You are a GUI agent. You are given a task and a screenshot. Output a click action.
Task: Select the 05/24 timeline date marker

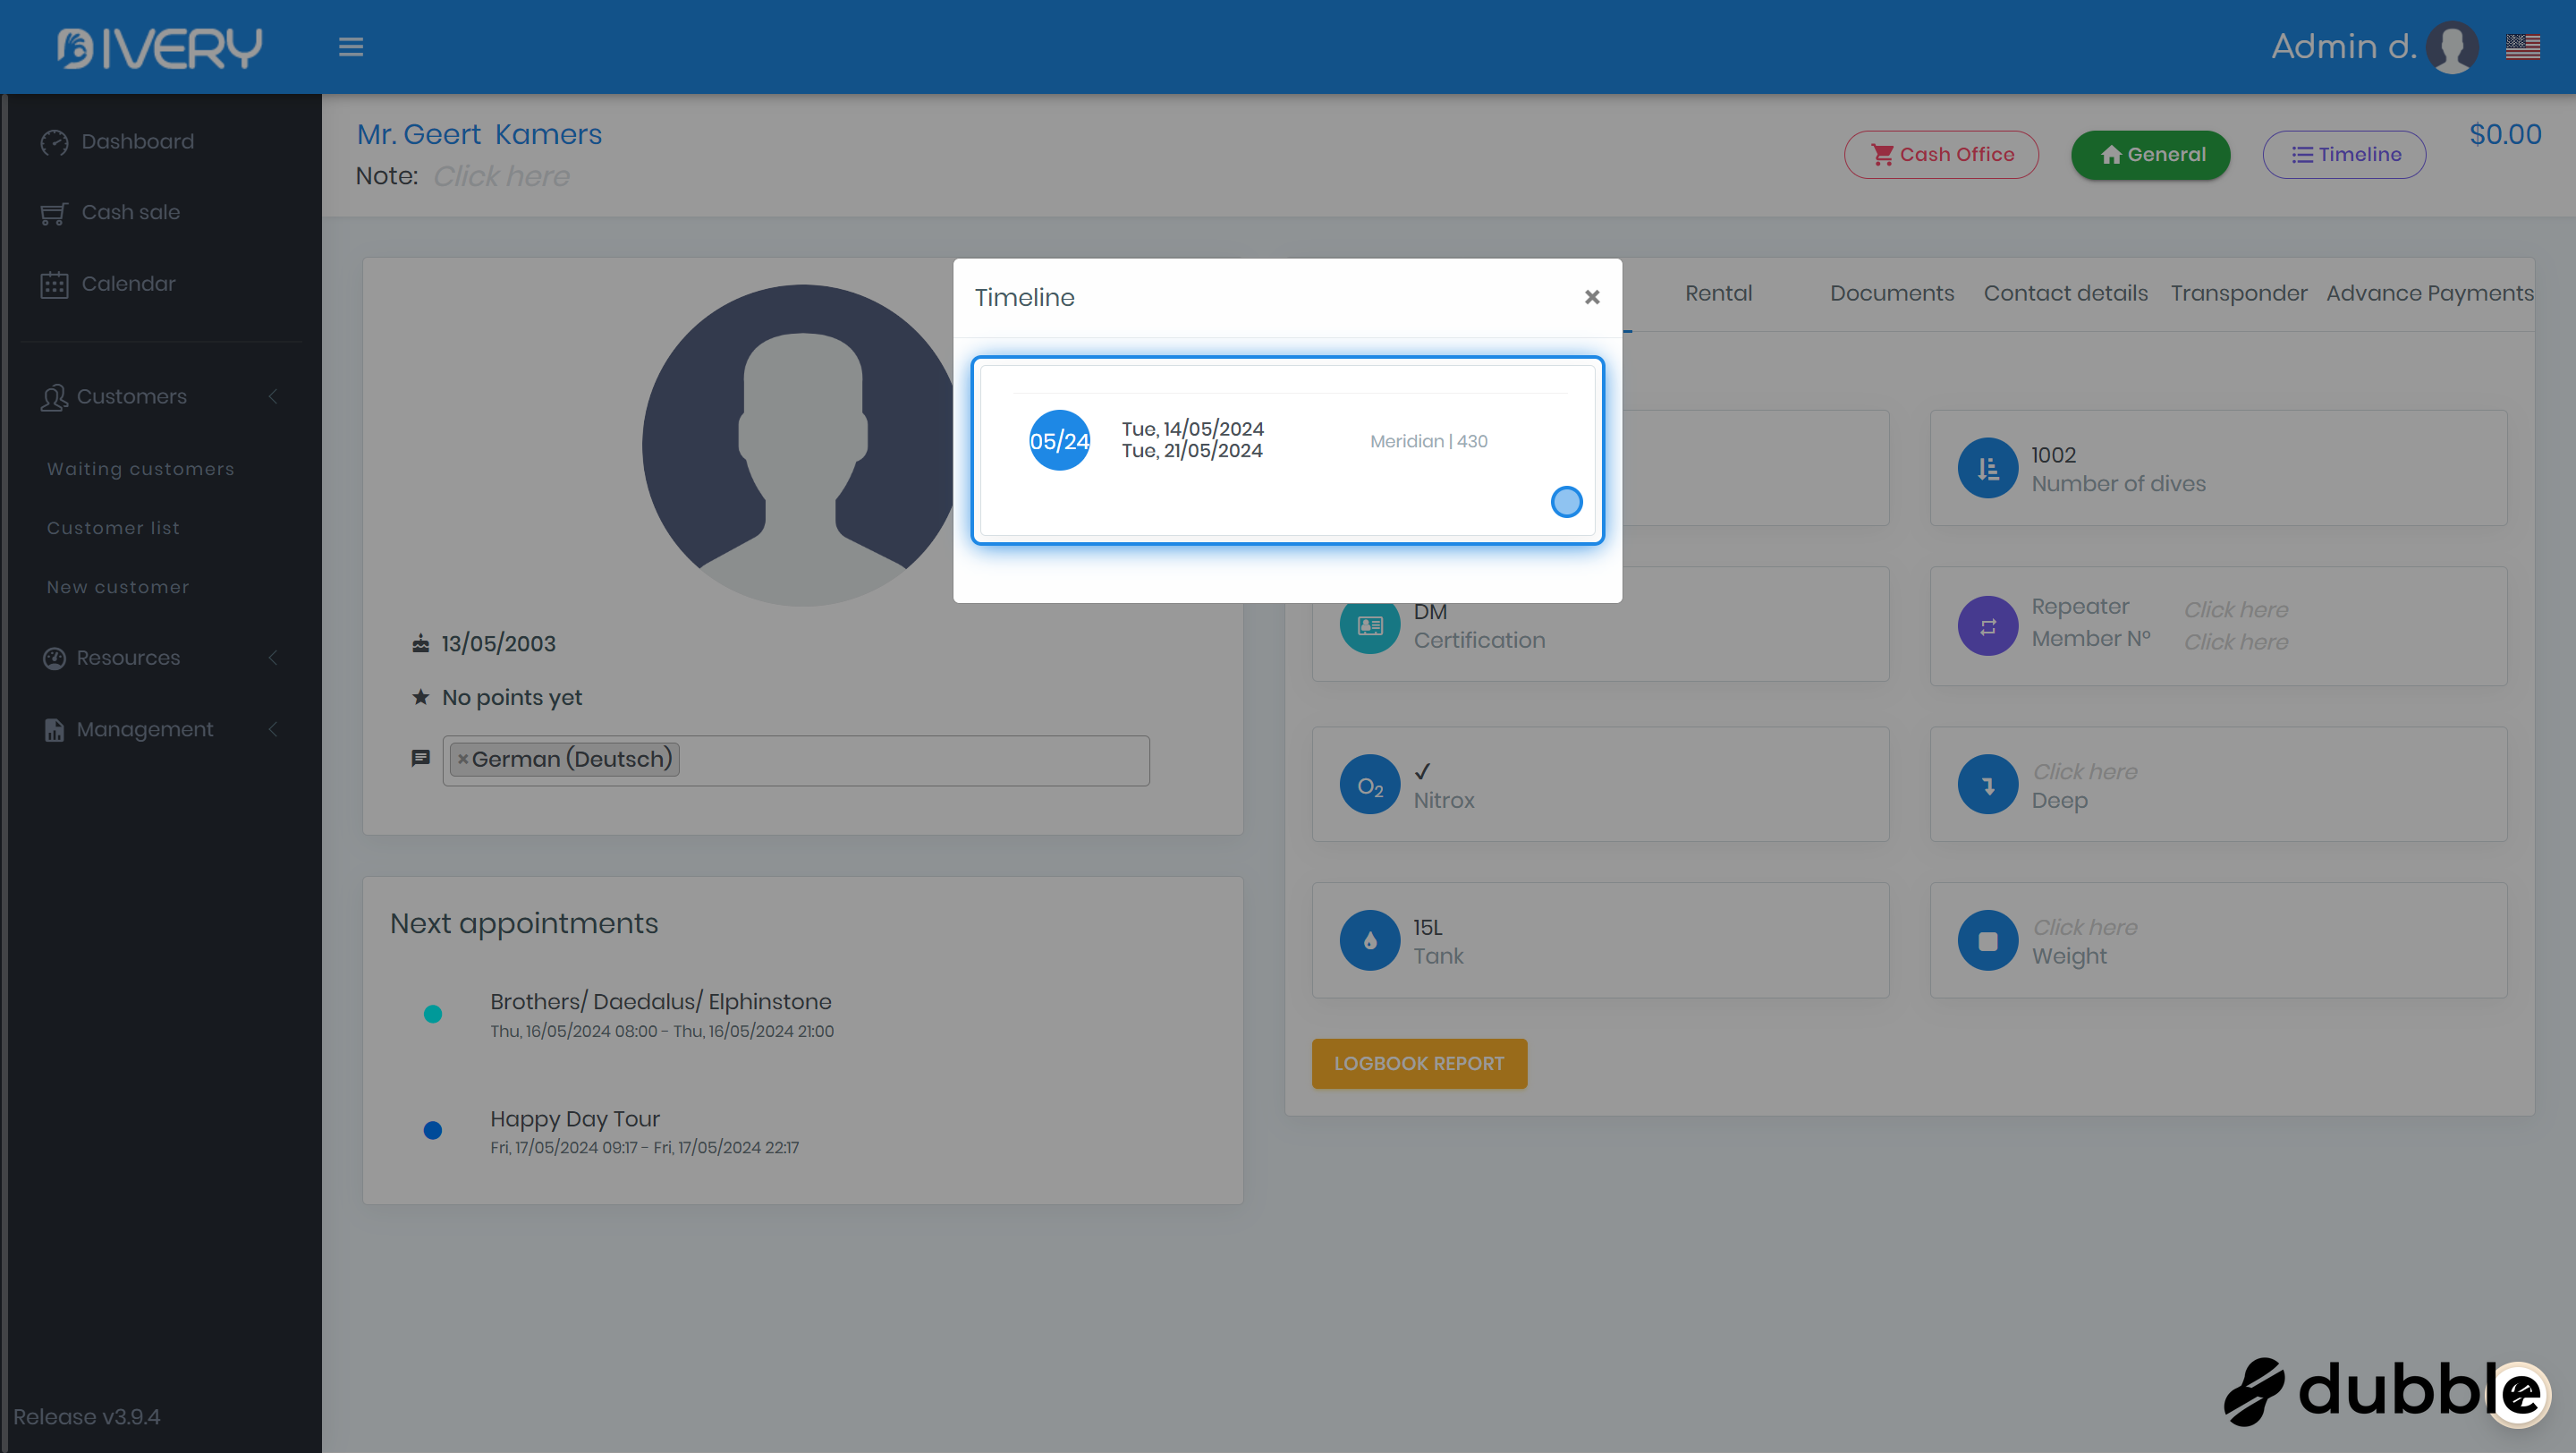tap(1059, 441)
